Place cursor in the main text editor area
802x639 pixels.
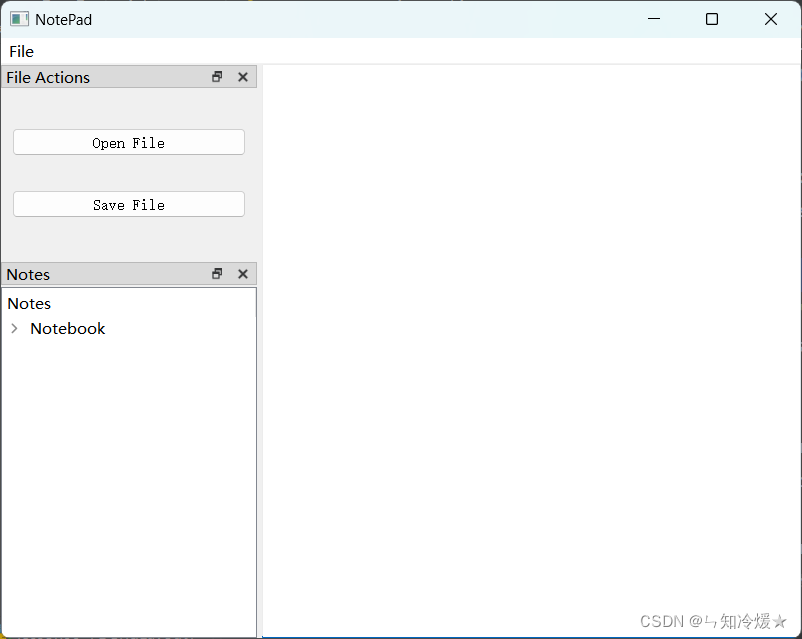tap(530, 330)
